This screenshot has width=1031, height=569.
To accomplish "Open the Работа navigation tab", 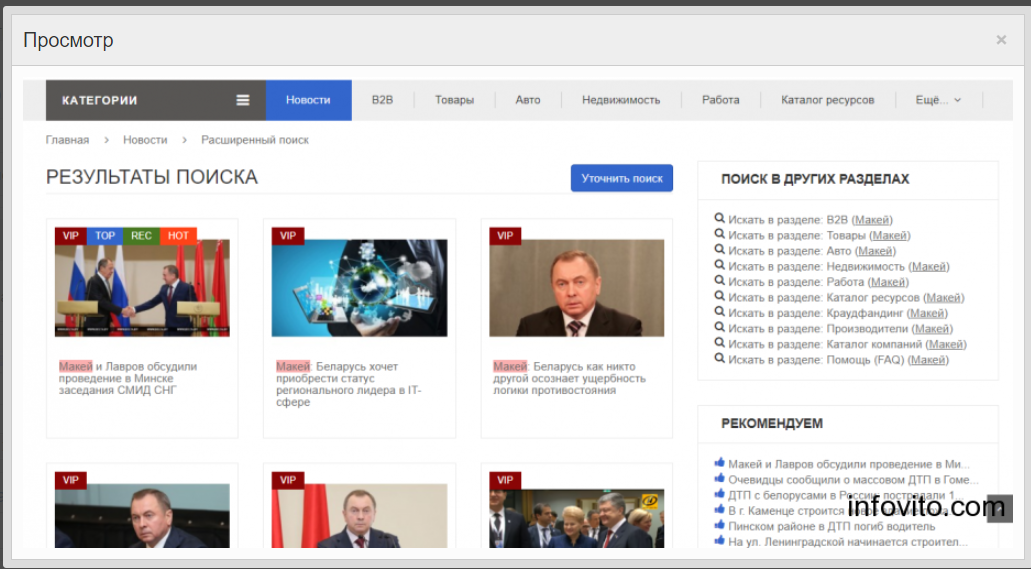I will pyautogui.click(x=721, y=100).
